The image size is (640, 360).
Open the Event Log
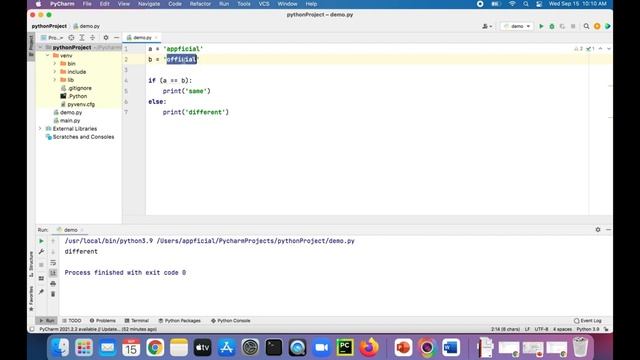588,321
